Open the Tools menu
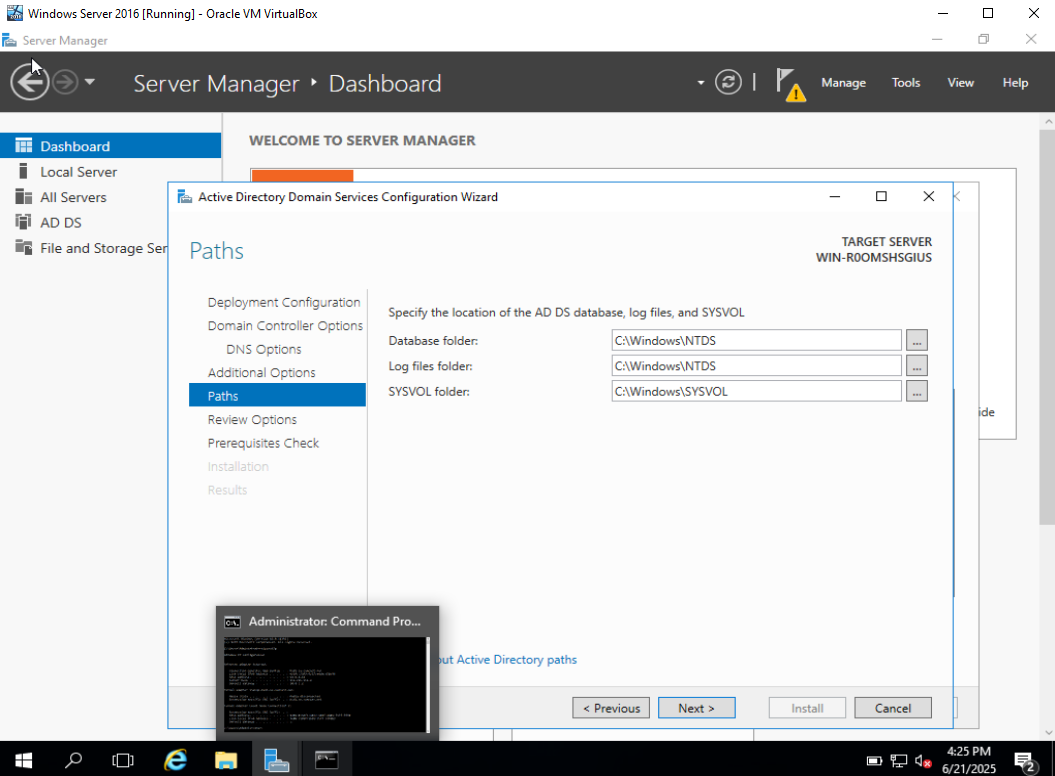 coord(906,82)
